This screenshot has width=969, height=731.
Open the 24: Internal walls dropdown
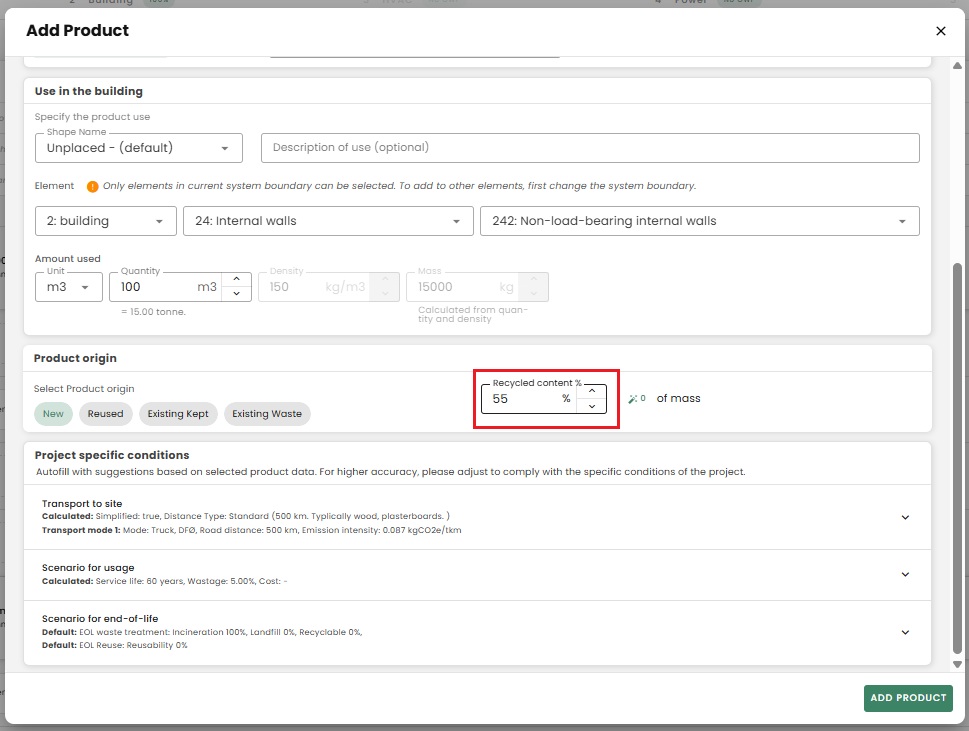click(328, 221)
